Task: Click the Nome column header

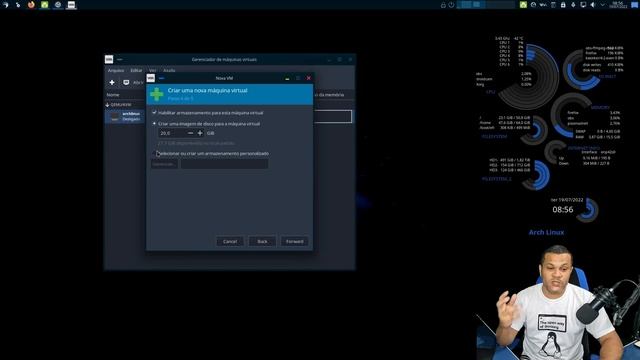Action: (x=113, y=95)
